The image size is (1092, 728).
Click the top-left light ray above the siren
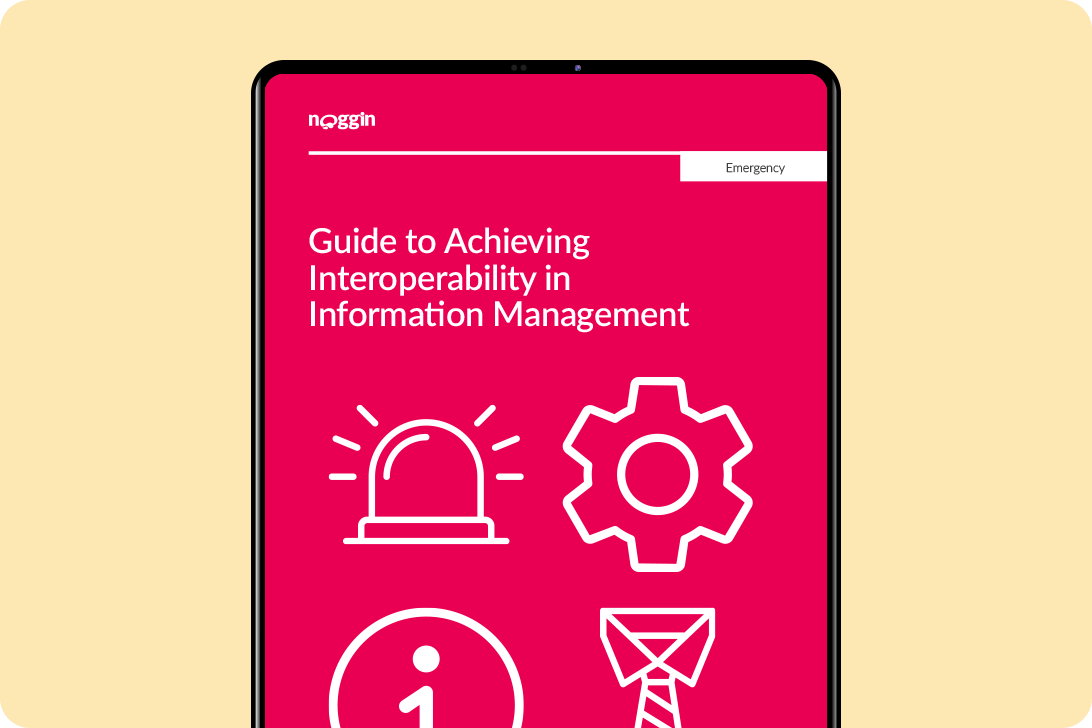367,415
